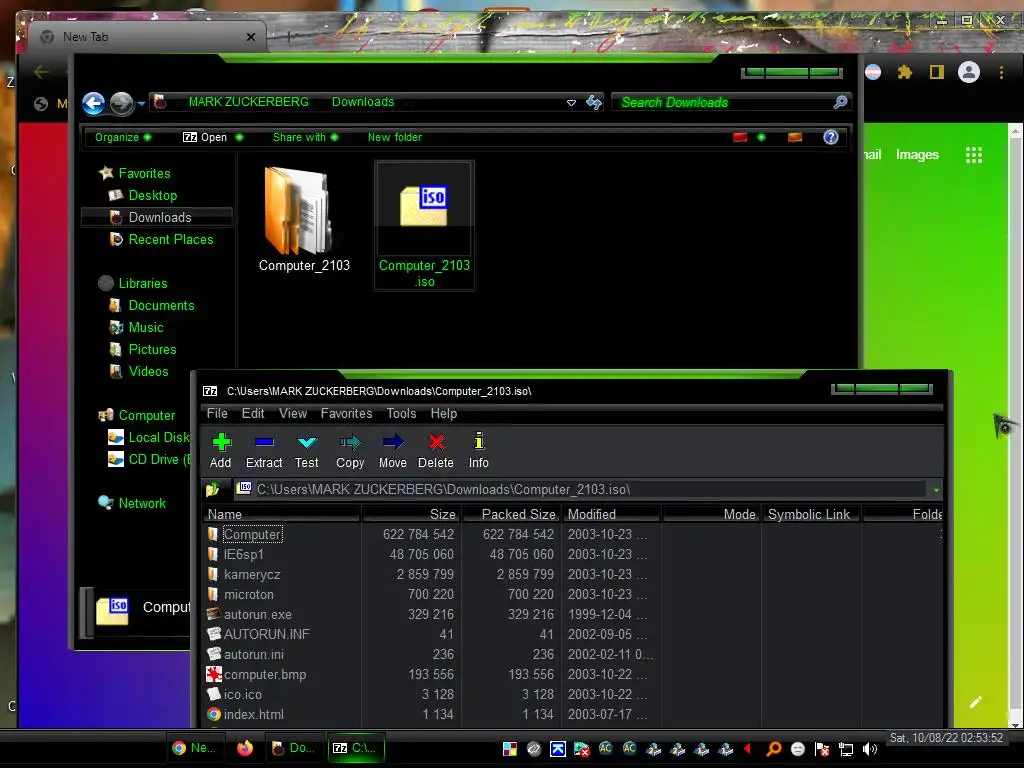1024x768 pixels.
Task: Open Explorer help question mark icon
Action: tap(831, 137)
